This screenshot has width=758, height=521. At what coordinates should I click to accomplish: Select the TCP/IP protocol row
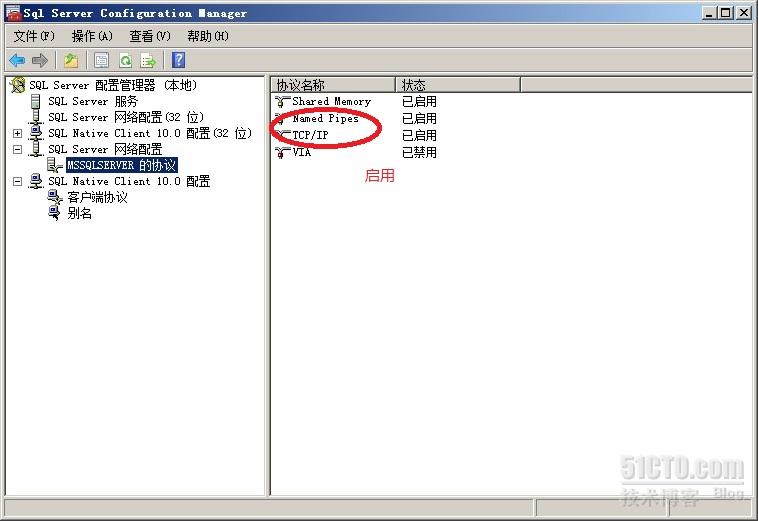[x=310, y=135]
